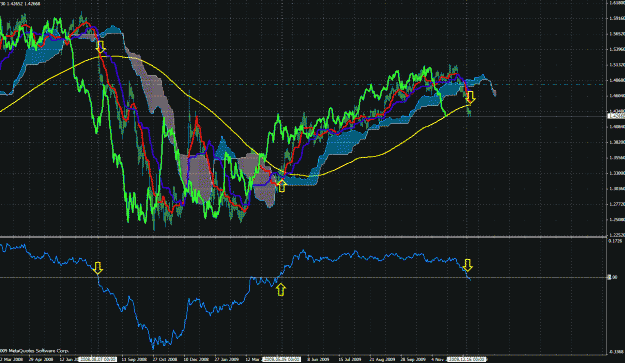Click the 28 Sep 2009 time axis label
Image resolution: width=625 pixels, height=363 pixels.
coord(413,359)
